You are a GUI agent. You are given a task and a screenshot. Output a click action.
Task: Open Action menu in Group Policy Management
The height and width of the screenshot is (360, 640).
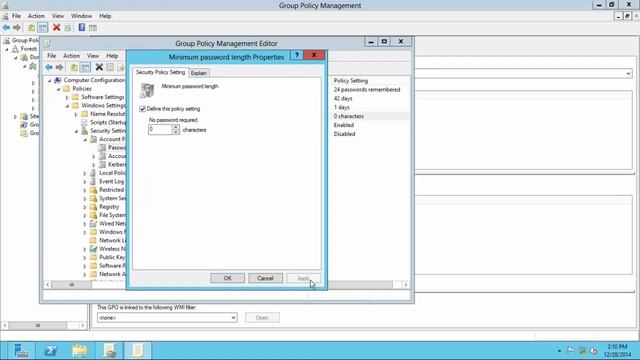pyautogui.click(x=36, y=16)
